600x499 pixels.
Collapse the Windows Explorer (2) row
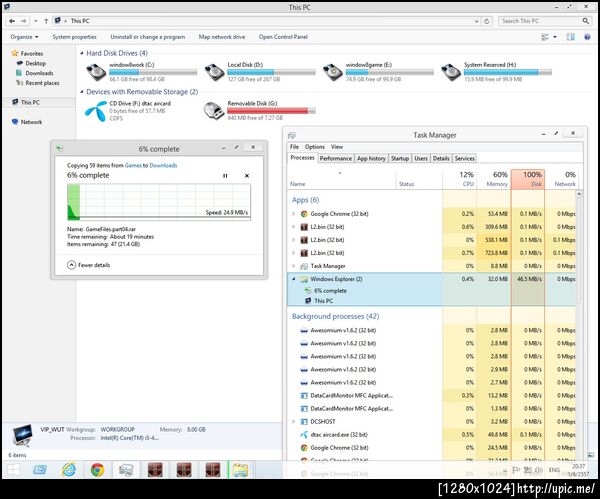tap(293, 279)
